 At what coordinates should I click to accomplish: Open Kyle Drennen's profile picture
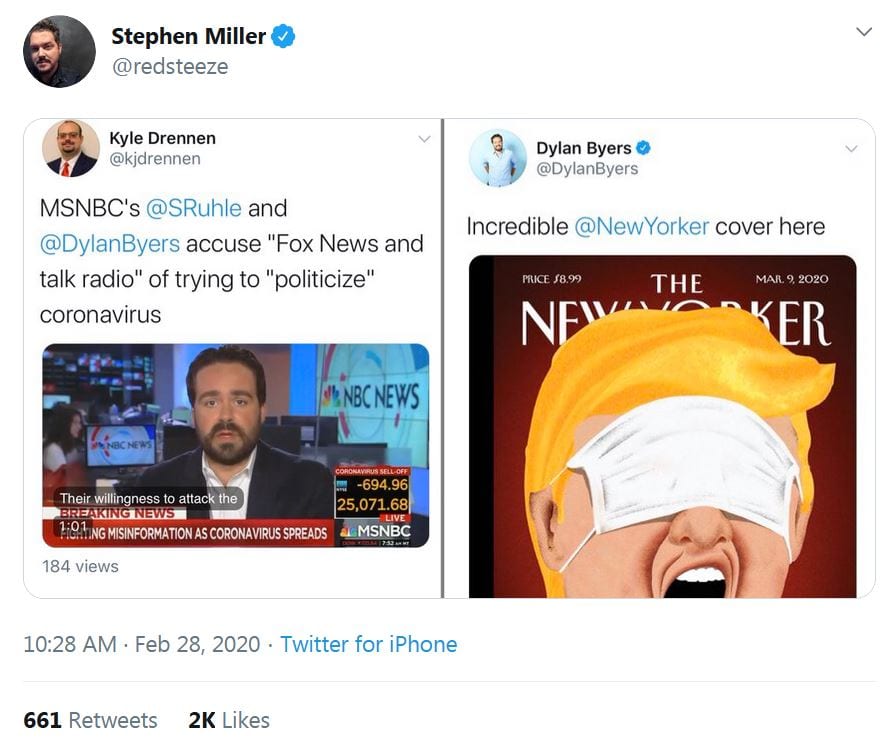pos(70,148)
